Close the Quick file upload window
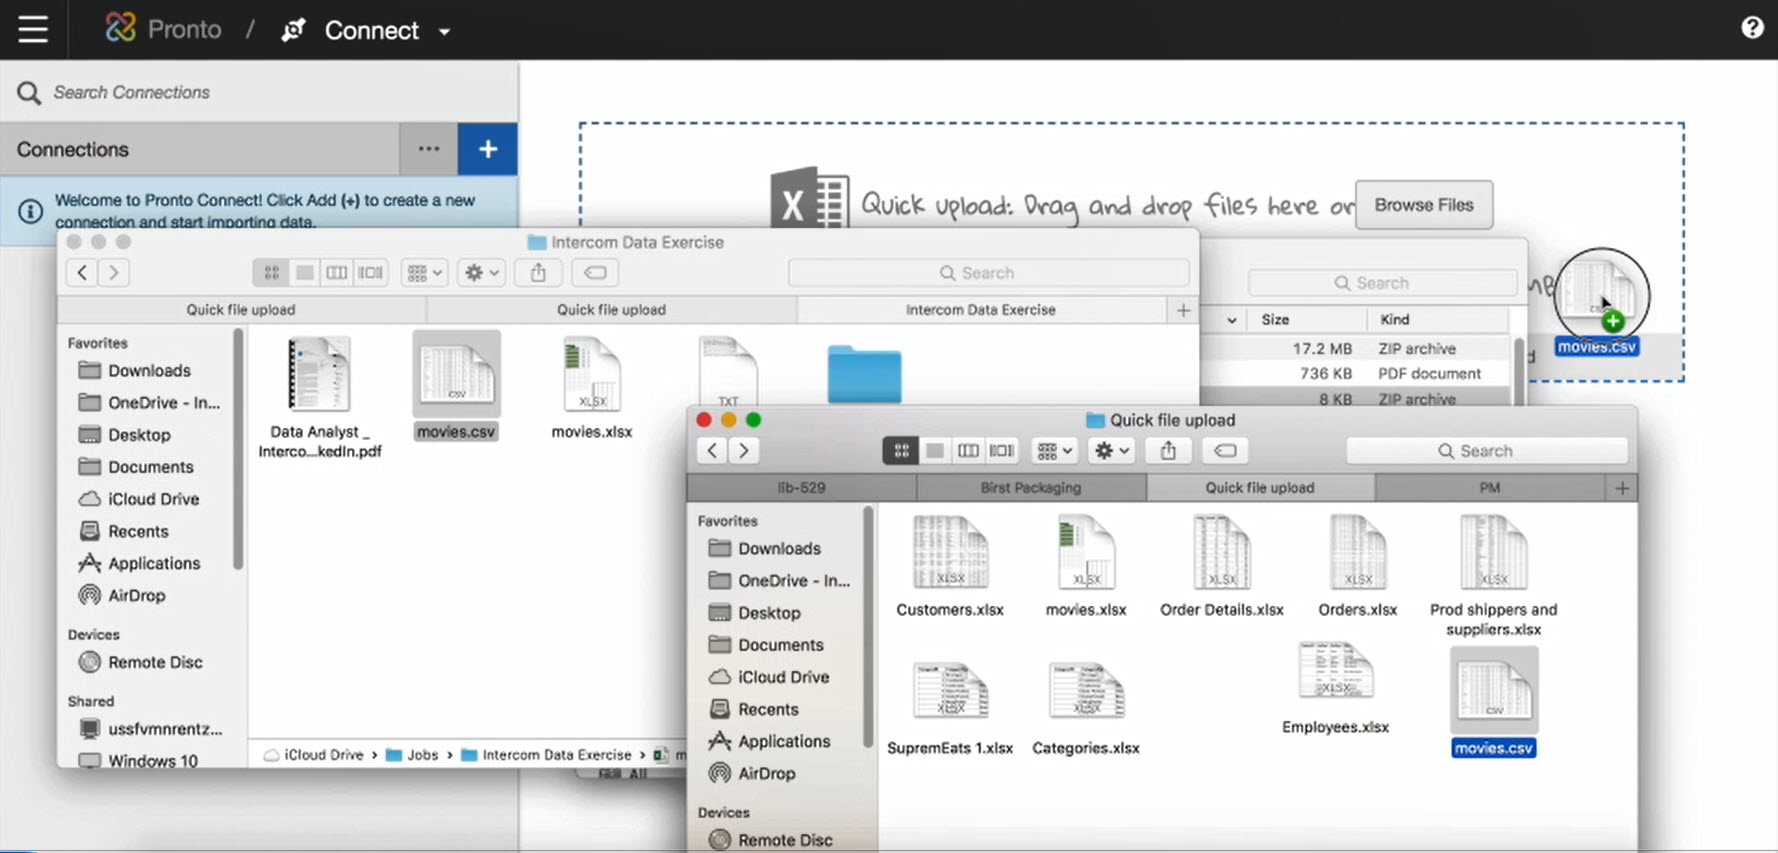Screen dimensions: 1778x853 (704, 420)
